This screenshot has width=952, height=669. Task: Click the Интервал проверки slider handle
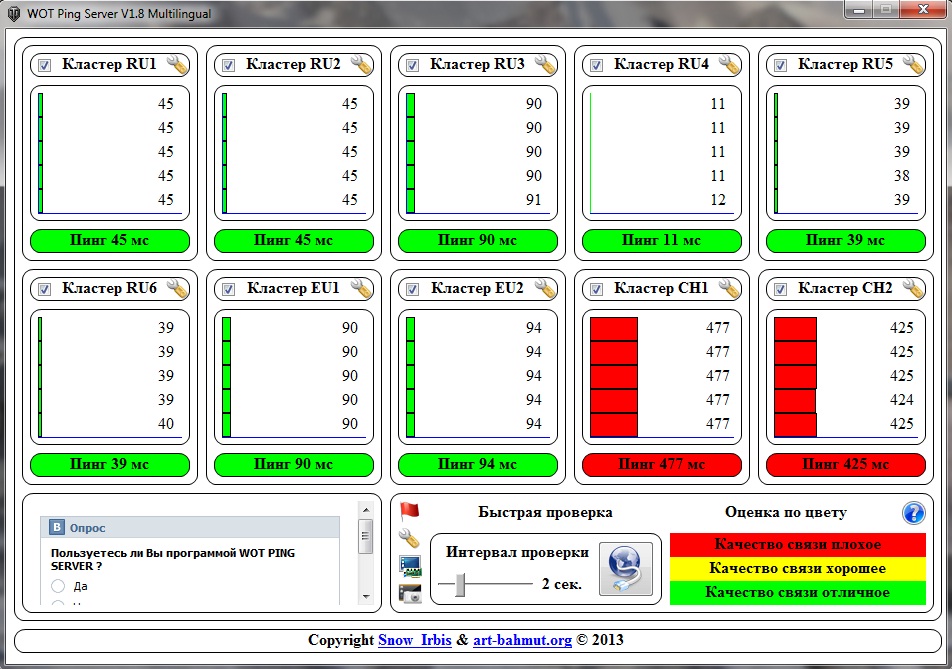(x=460, y=584)
